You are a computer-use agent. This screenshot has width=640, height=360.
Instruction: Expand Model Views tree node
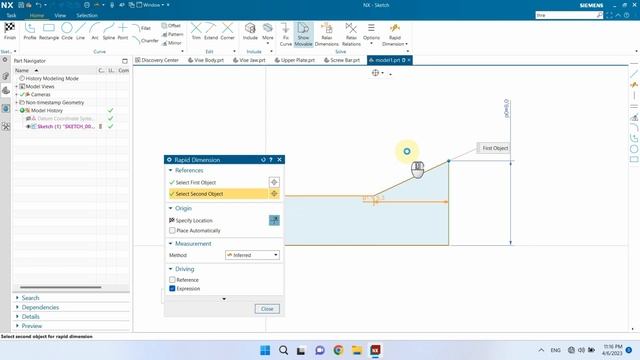17,87
